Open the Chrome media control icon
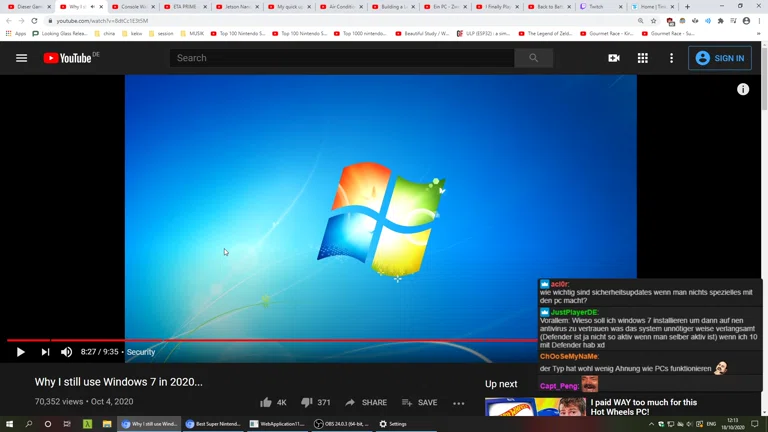768x432 pixels. pyautogui.click(x=733, y=21)
